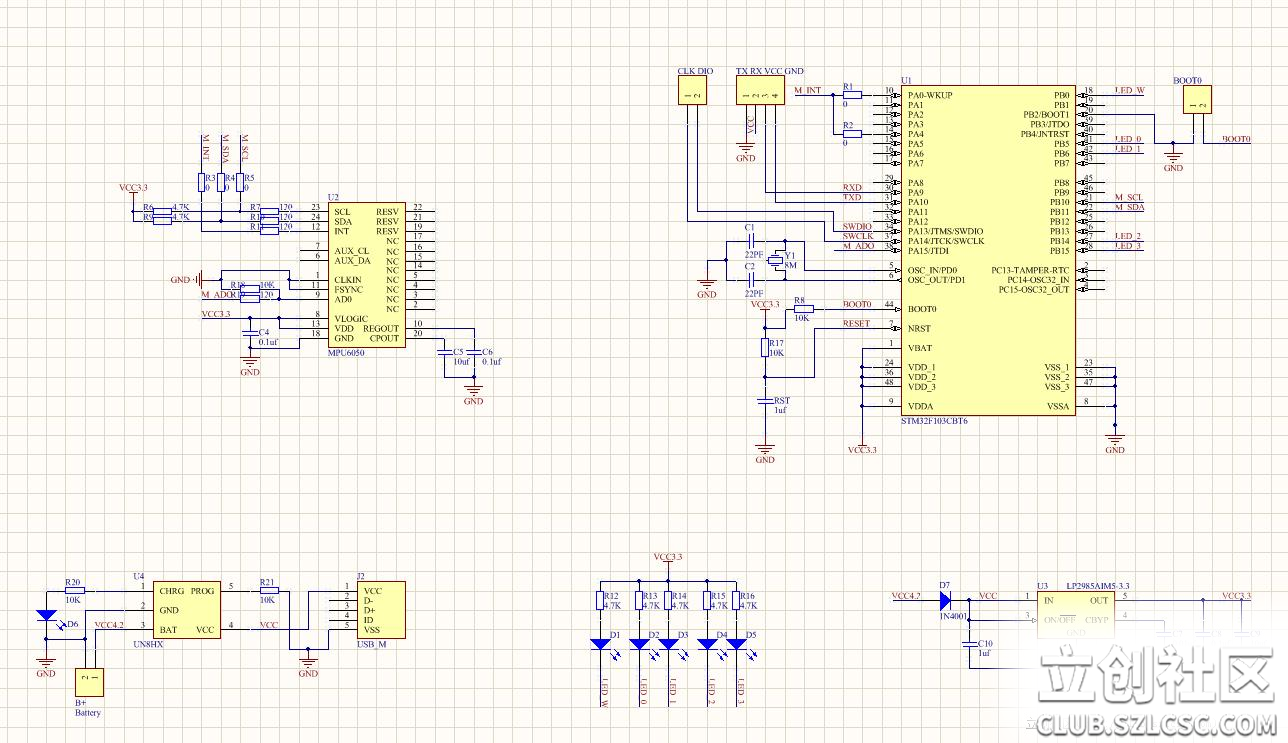The width and height of the screenshot is (1288, 743).
Task: Select LED D4 symbol
Action: coord(709,644)
